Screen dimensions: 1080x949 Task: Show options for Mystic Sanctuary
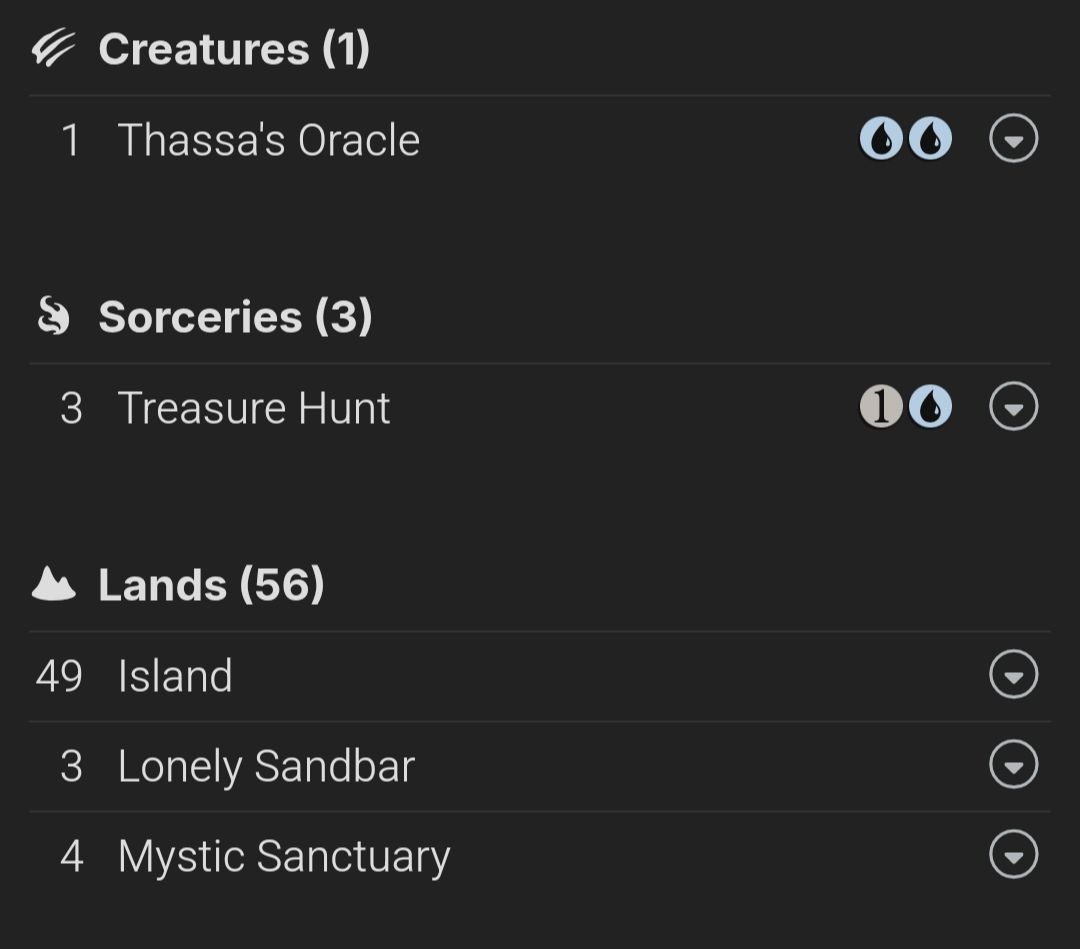click(x=1013, y=856)
